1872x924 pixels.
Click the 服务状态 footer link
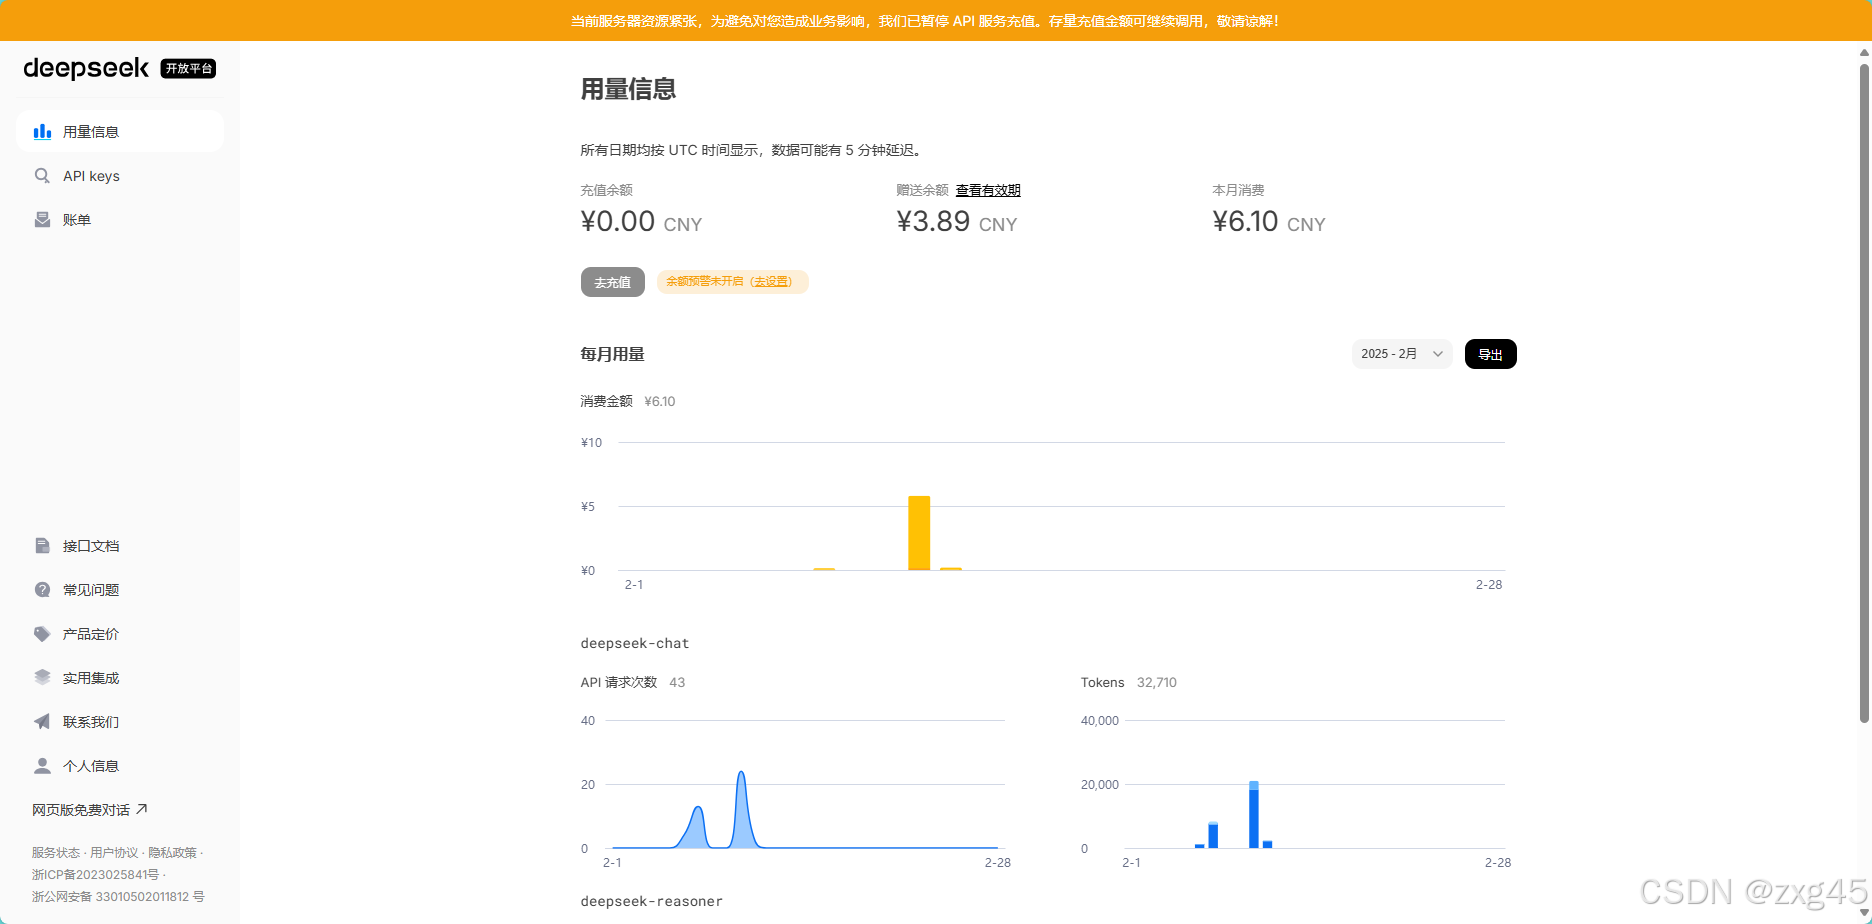tap(56, 853)
